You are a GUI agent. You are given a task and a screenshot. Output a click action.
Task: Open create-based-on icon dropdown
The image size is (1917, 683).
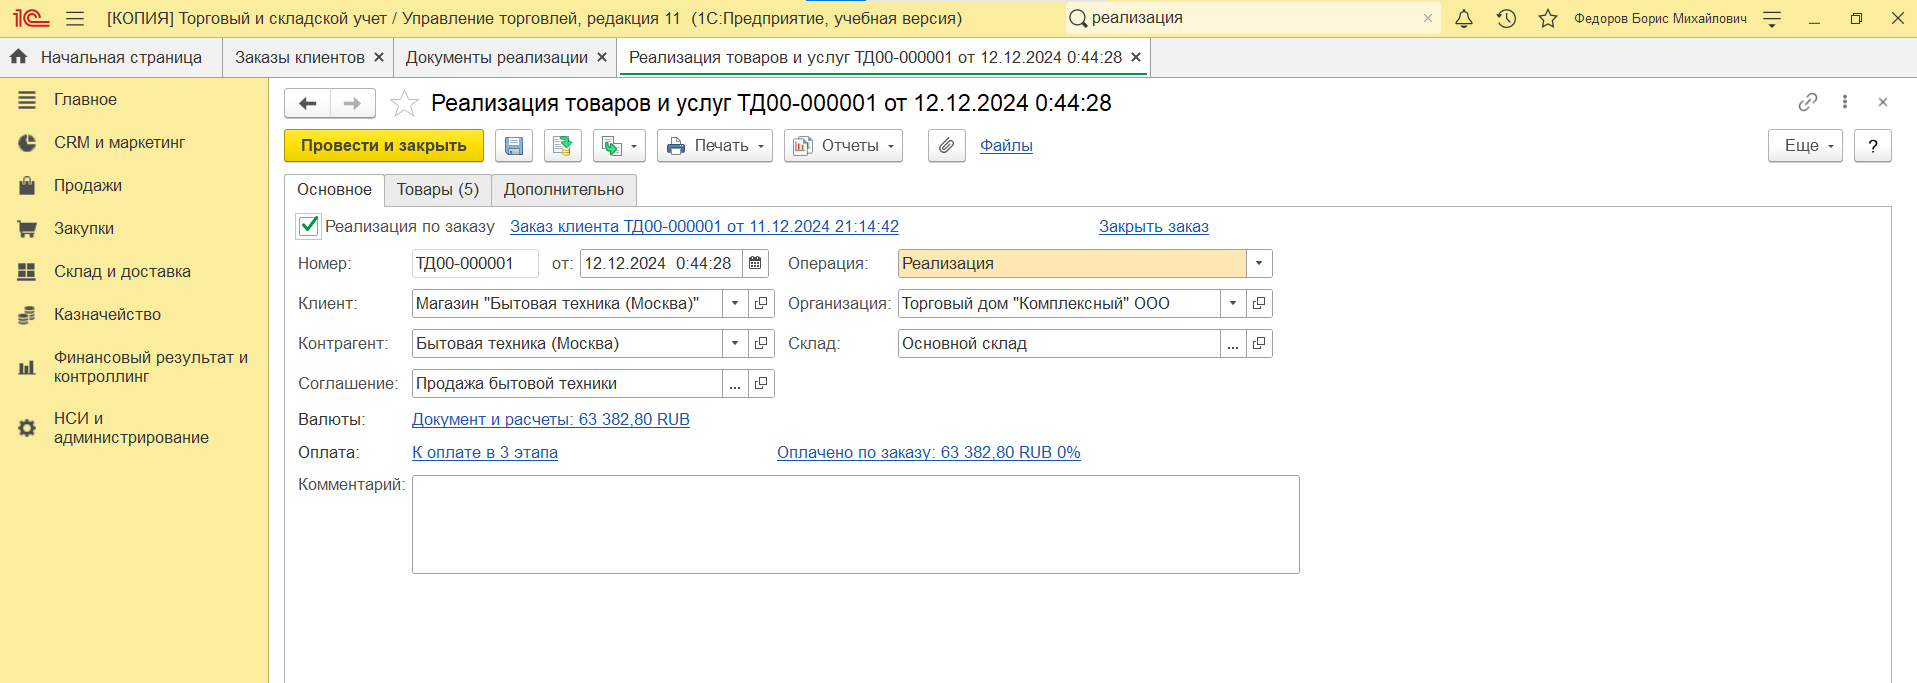tap(619, 146)
